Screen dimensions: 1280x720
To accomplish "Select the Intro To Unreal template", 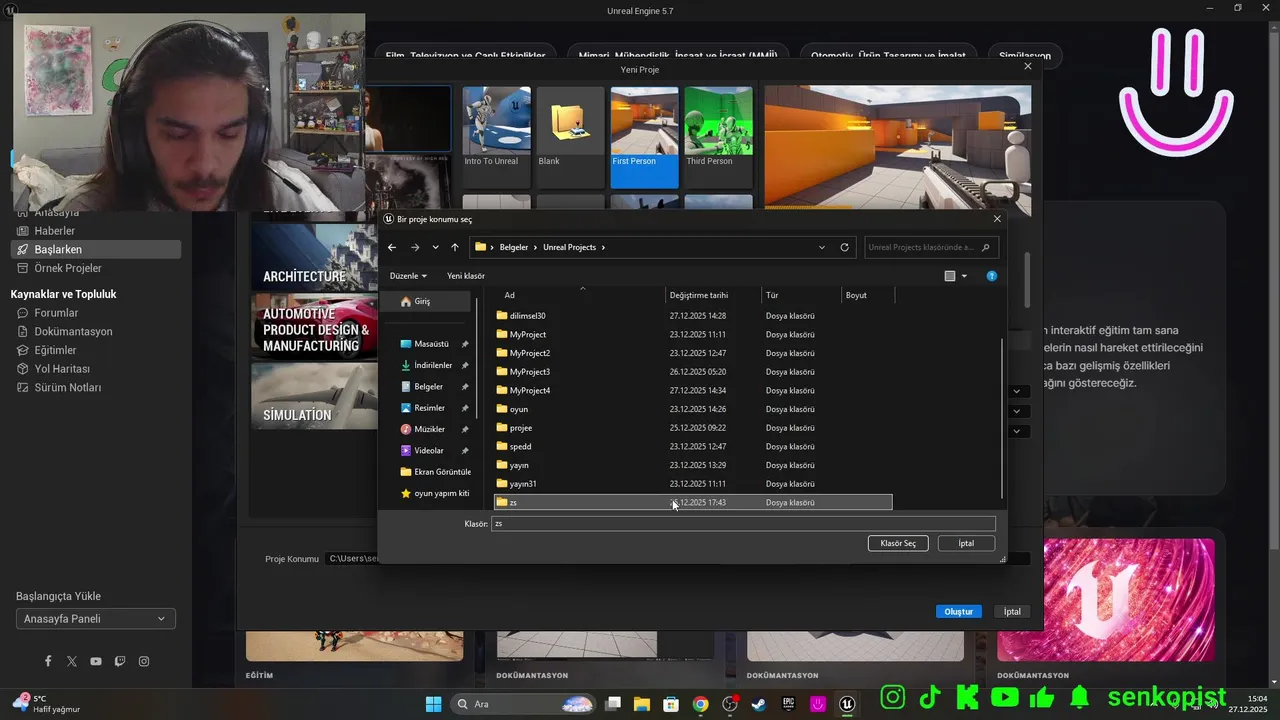I will pyautogui.click(x=497, y=137).
